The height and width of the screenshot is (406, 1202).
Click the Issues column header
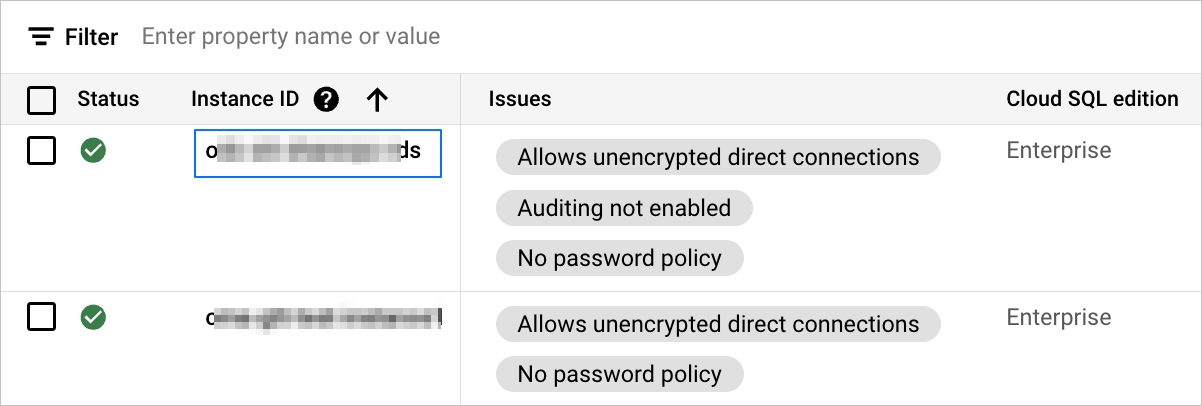pyautogui.click(x=520, y=99)
